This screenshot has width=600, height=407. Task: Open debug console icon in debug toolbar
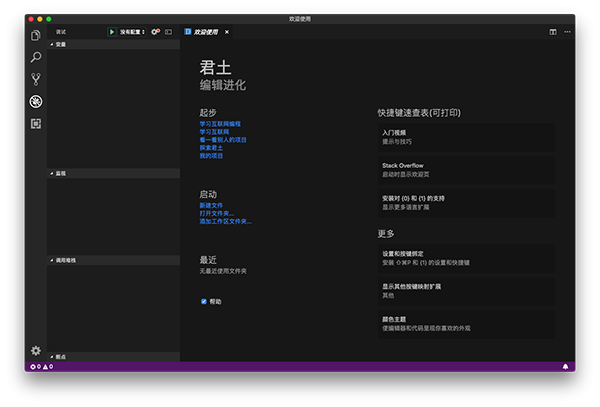(x=168, y=32)
